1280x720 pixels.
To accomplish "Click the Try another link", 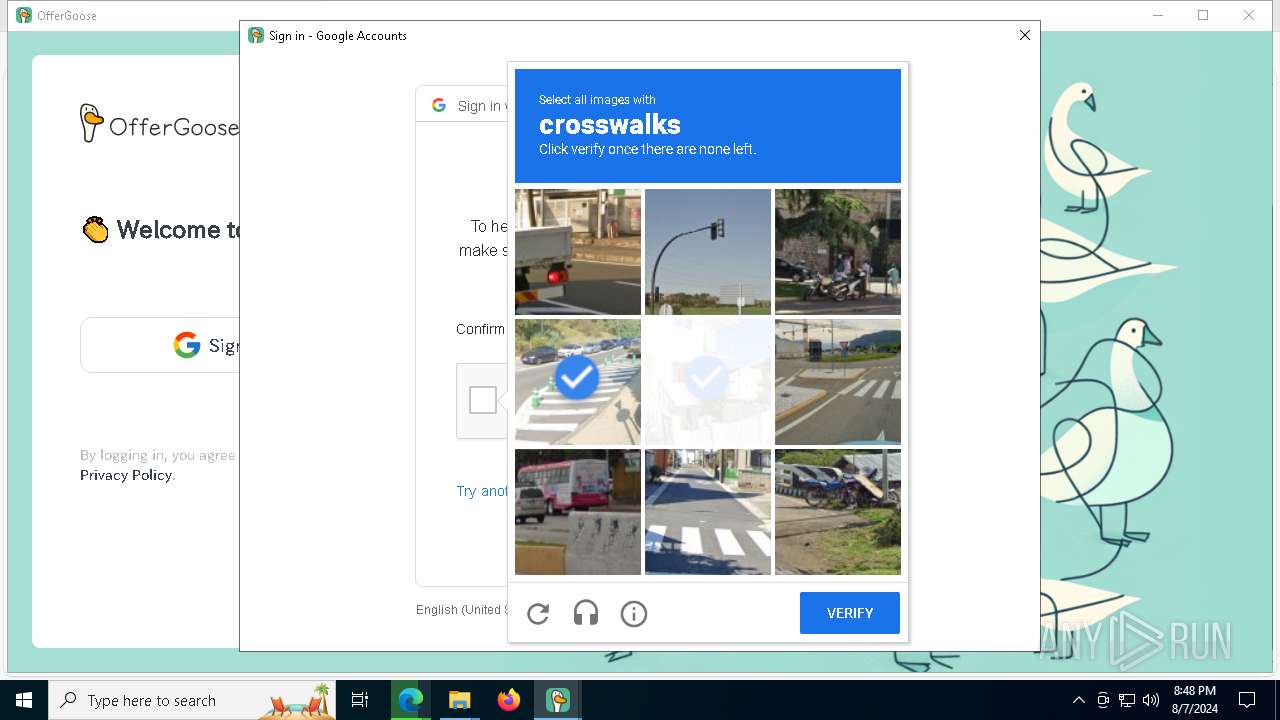I will coord(482,491).
